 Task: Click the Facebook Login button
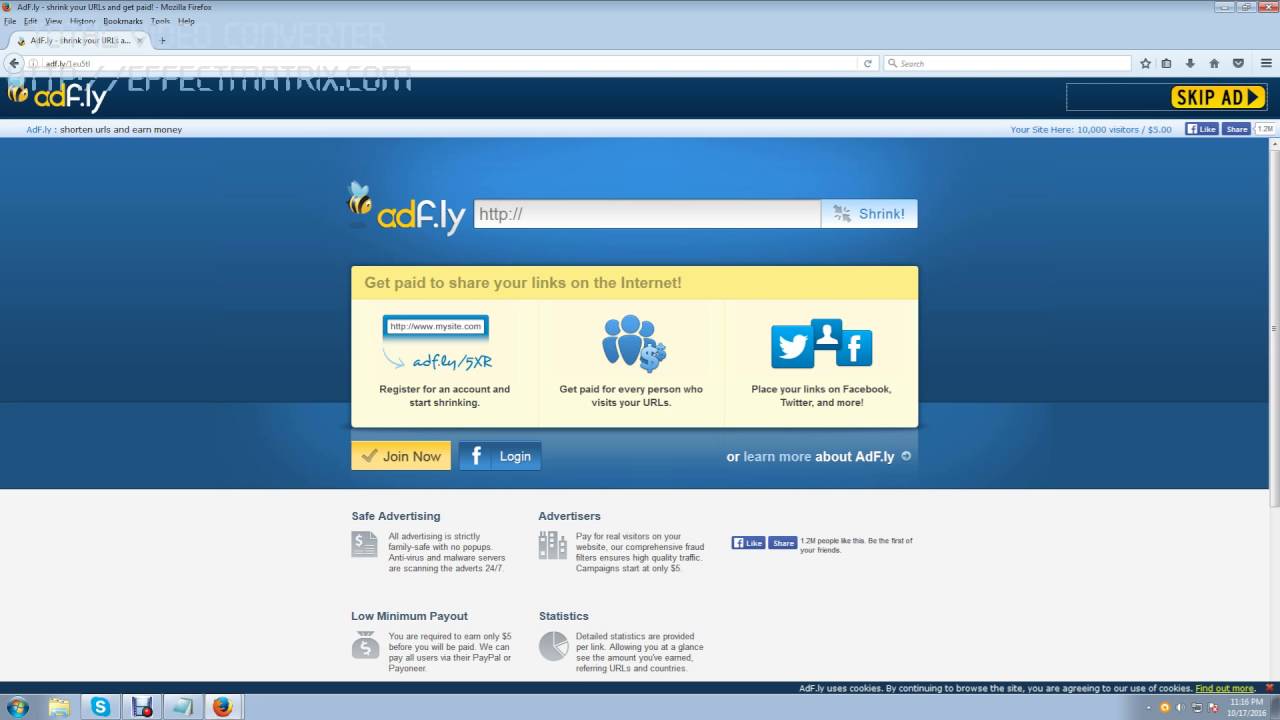pos(501,456)
